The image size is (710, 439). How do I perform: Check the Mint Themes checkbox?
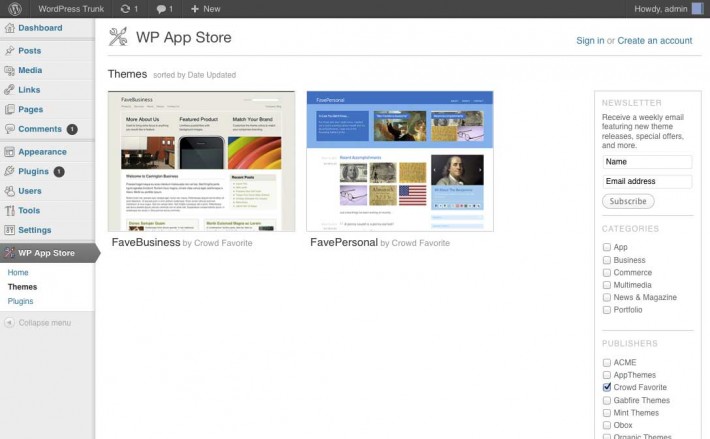(607, 413)
